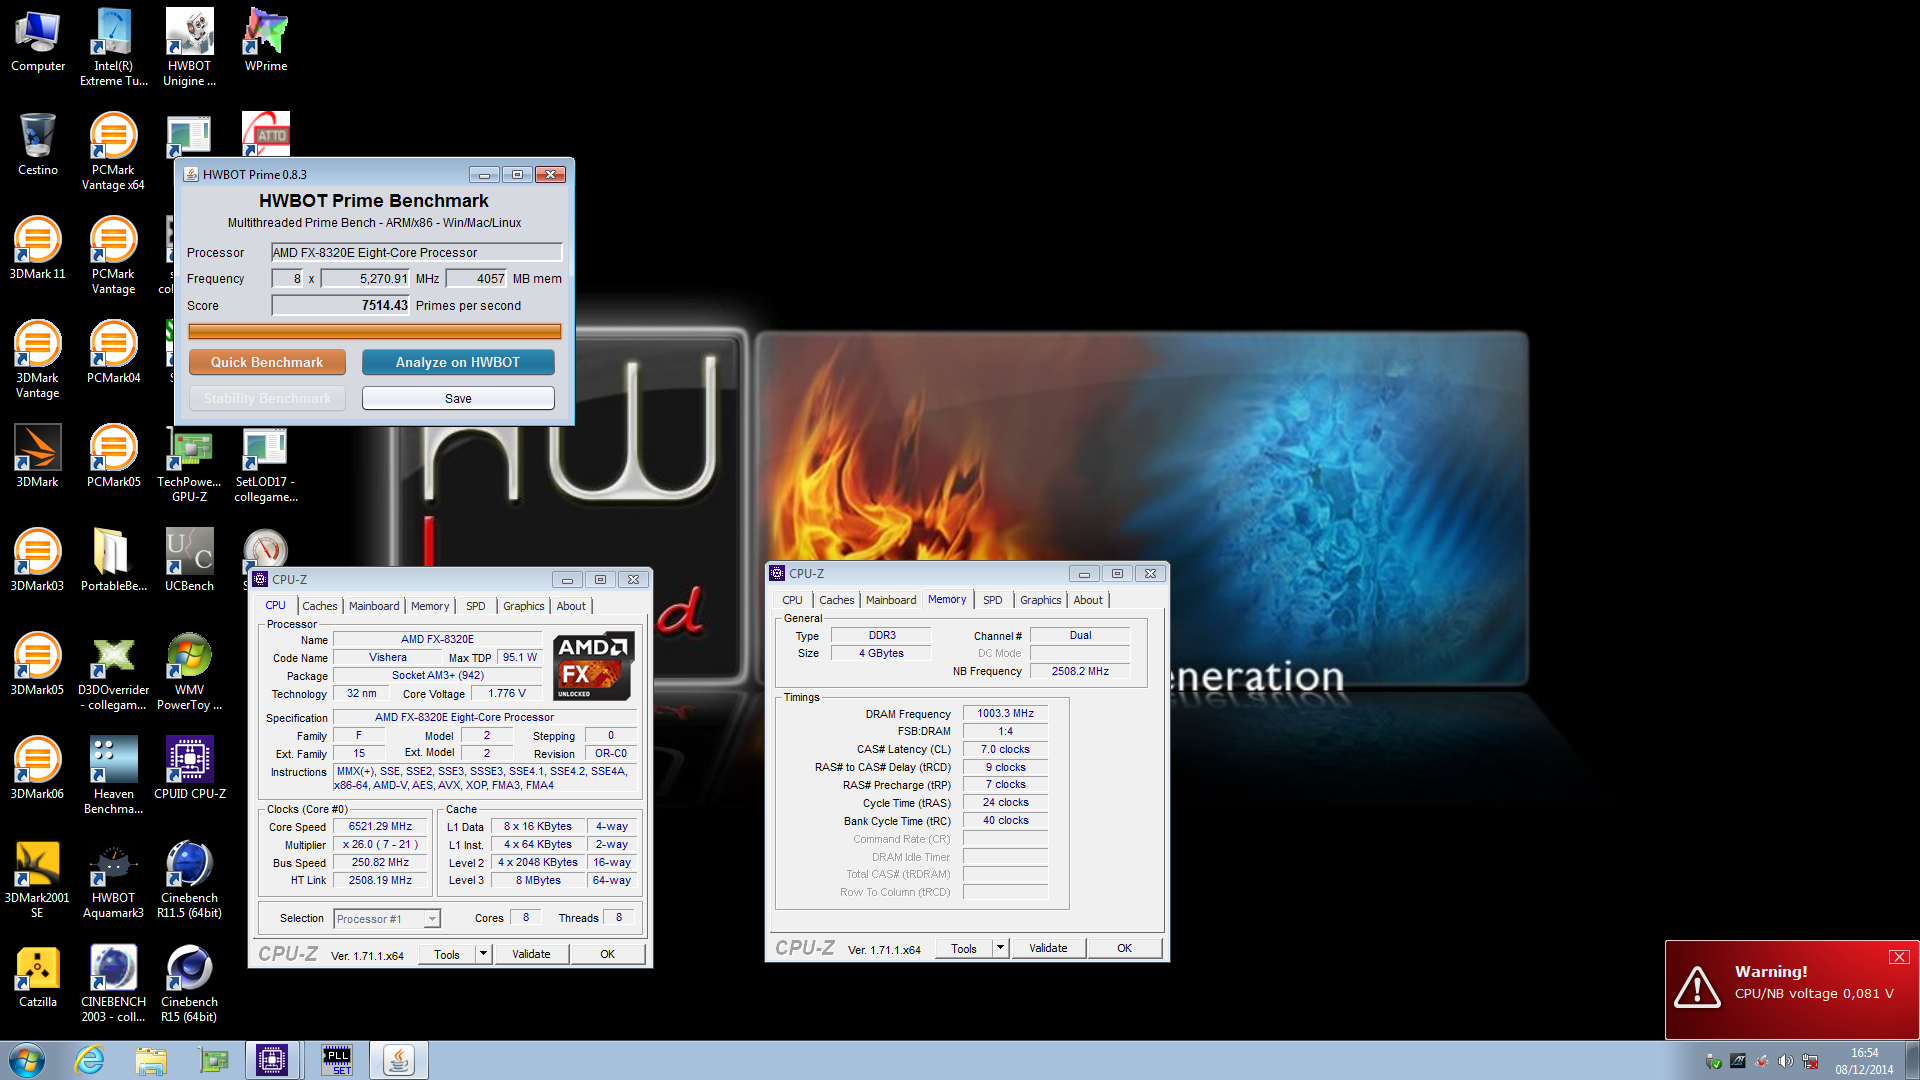Run the Quick Benchmark in HWBOT Prime

tap(267, 362)
